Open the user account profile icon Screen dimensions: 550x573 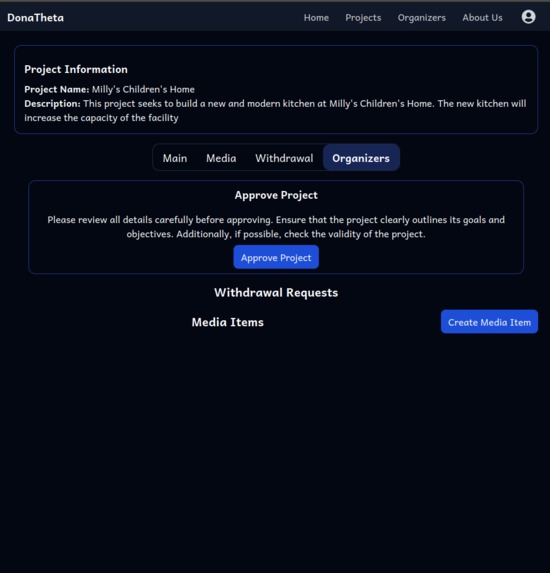tap(528, 17)
